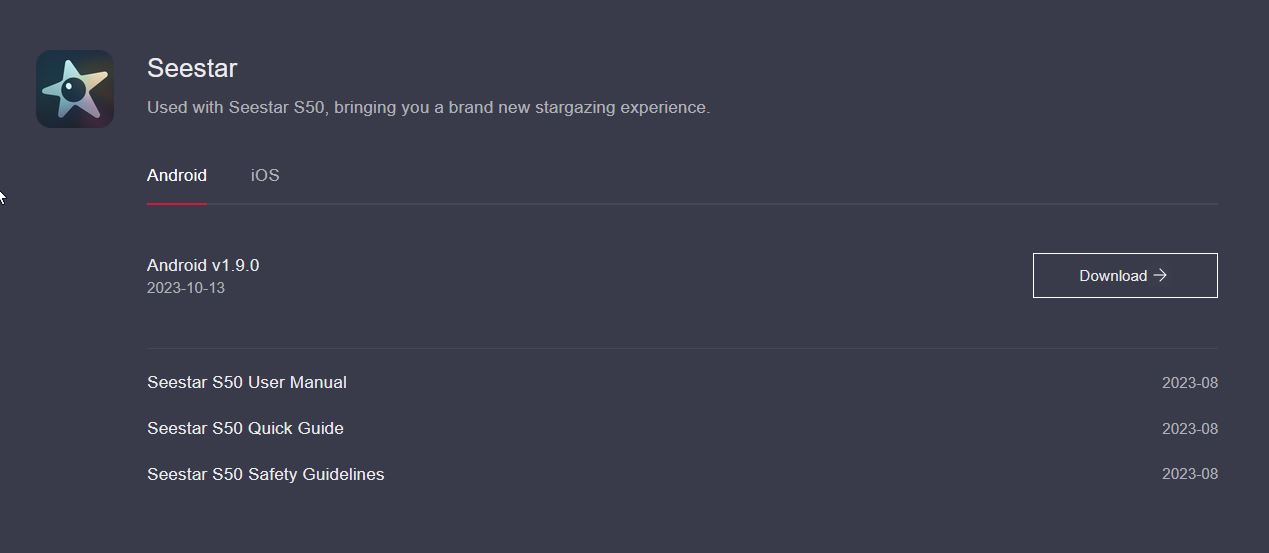Click the Quick Guide 2023-08 date

pyautogui.click(x=1190, y=429)
